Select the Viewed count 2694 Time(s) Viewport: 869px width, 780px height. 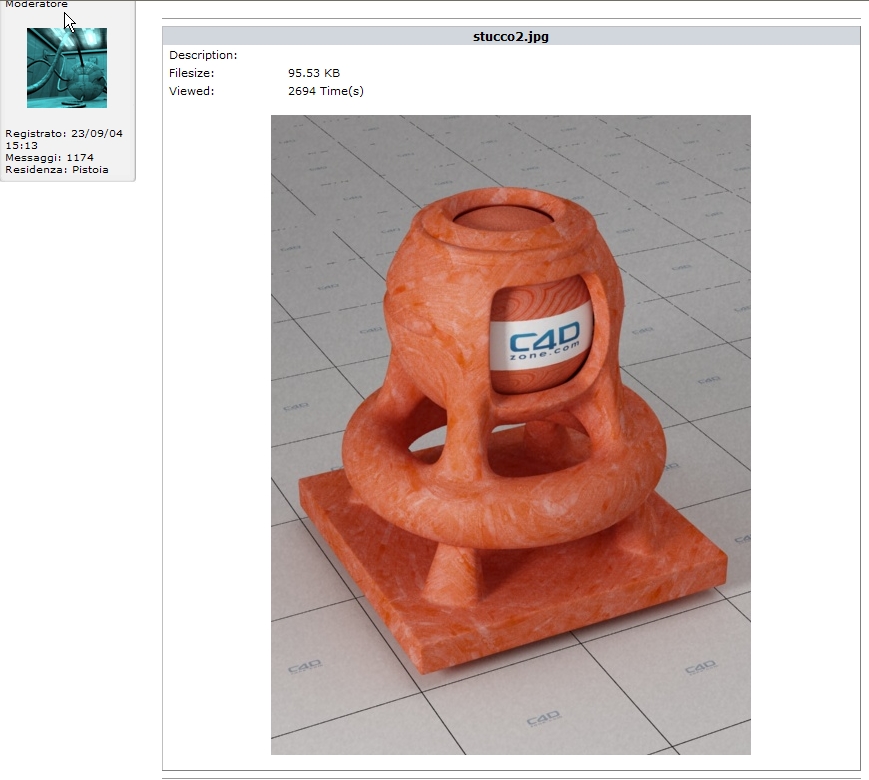[326, 91]
